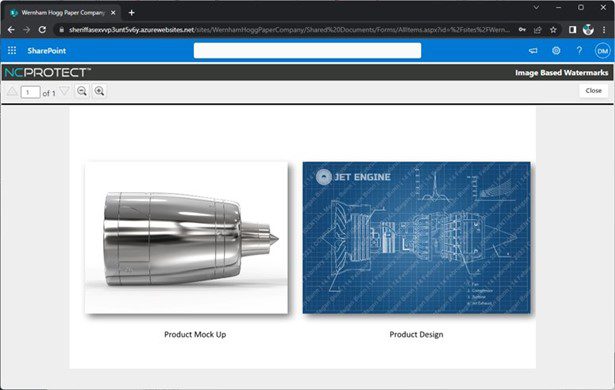Open the saved passwords key icon

pos(522,30)
